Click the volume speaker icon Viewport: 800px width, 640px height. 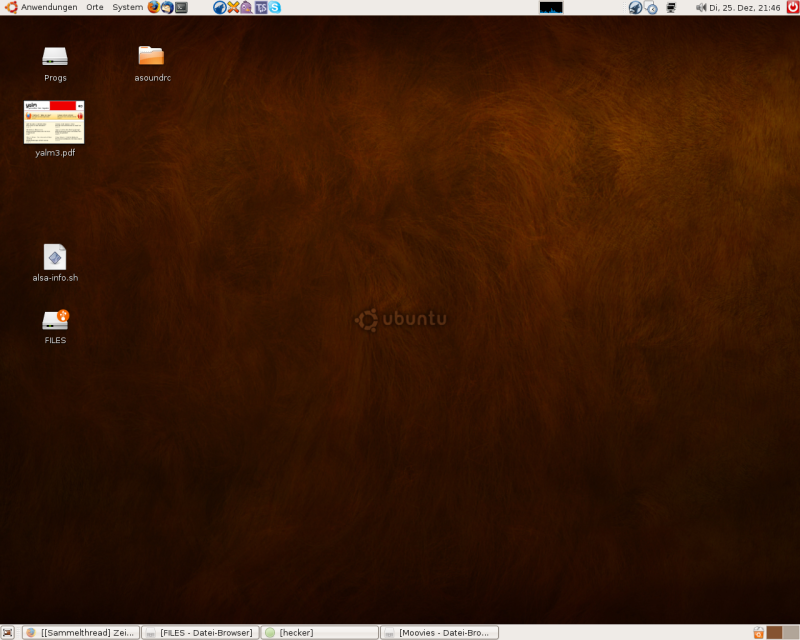point(701,7)
